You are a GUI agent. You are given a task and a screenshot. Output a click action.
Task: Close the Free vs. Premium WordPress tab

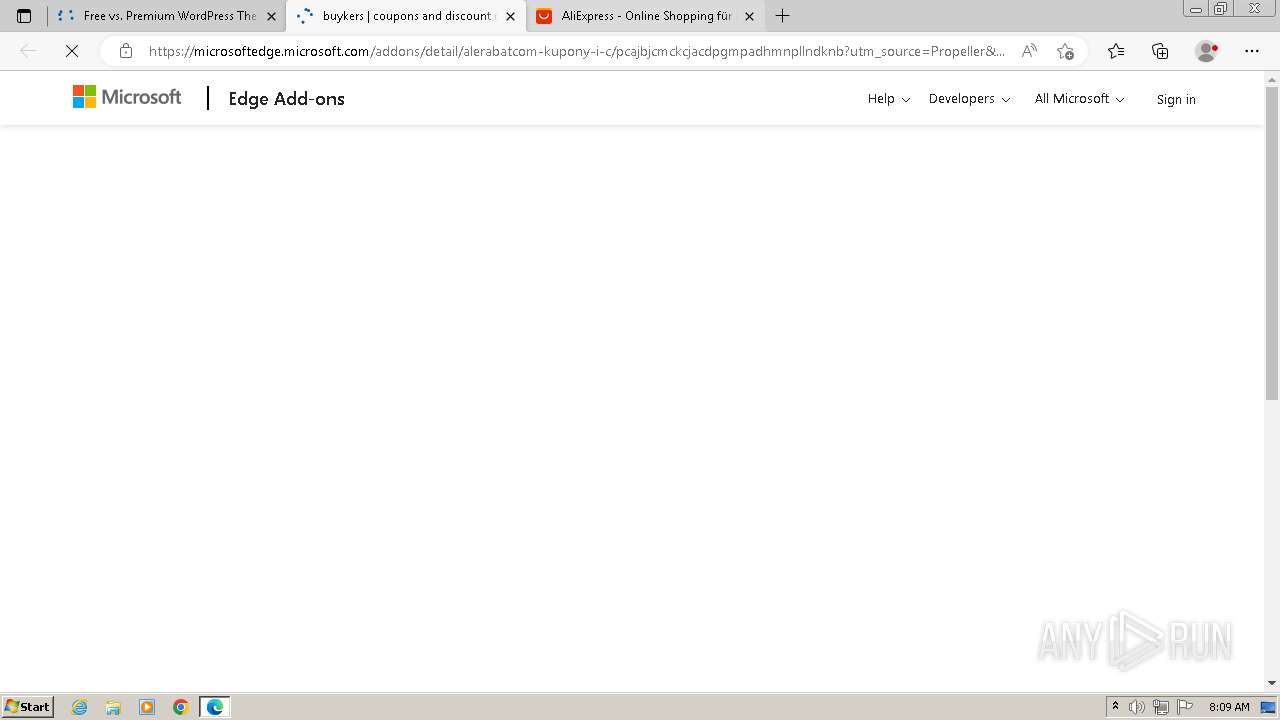(271, 16)
